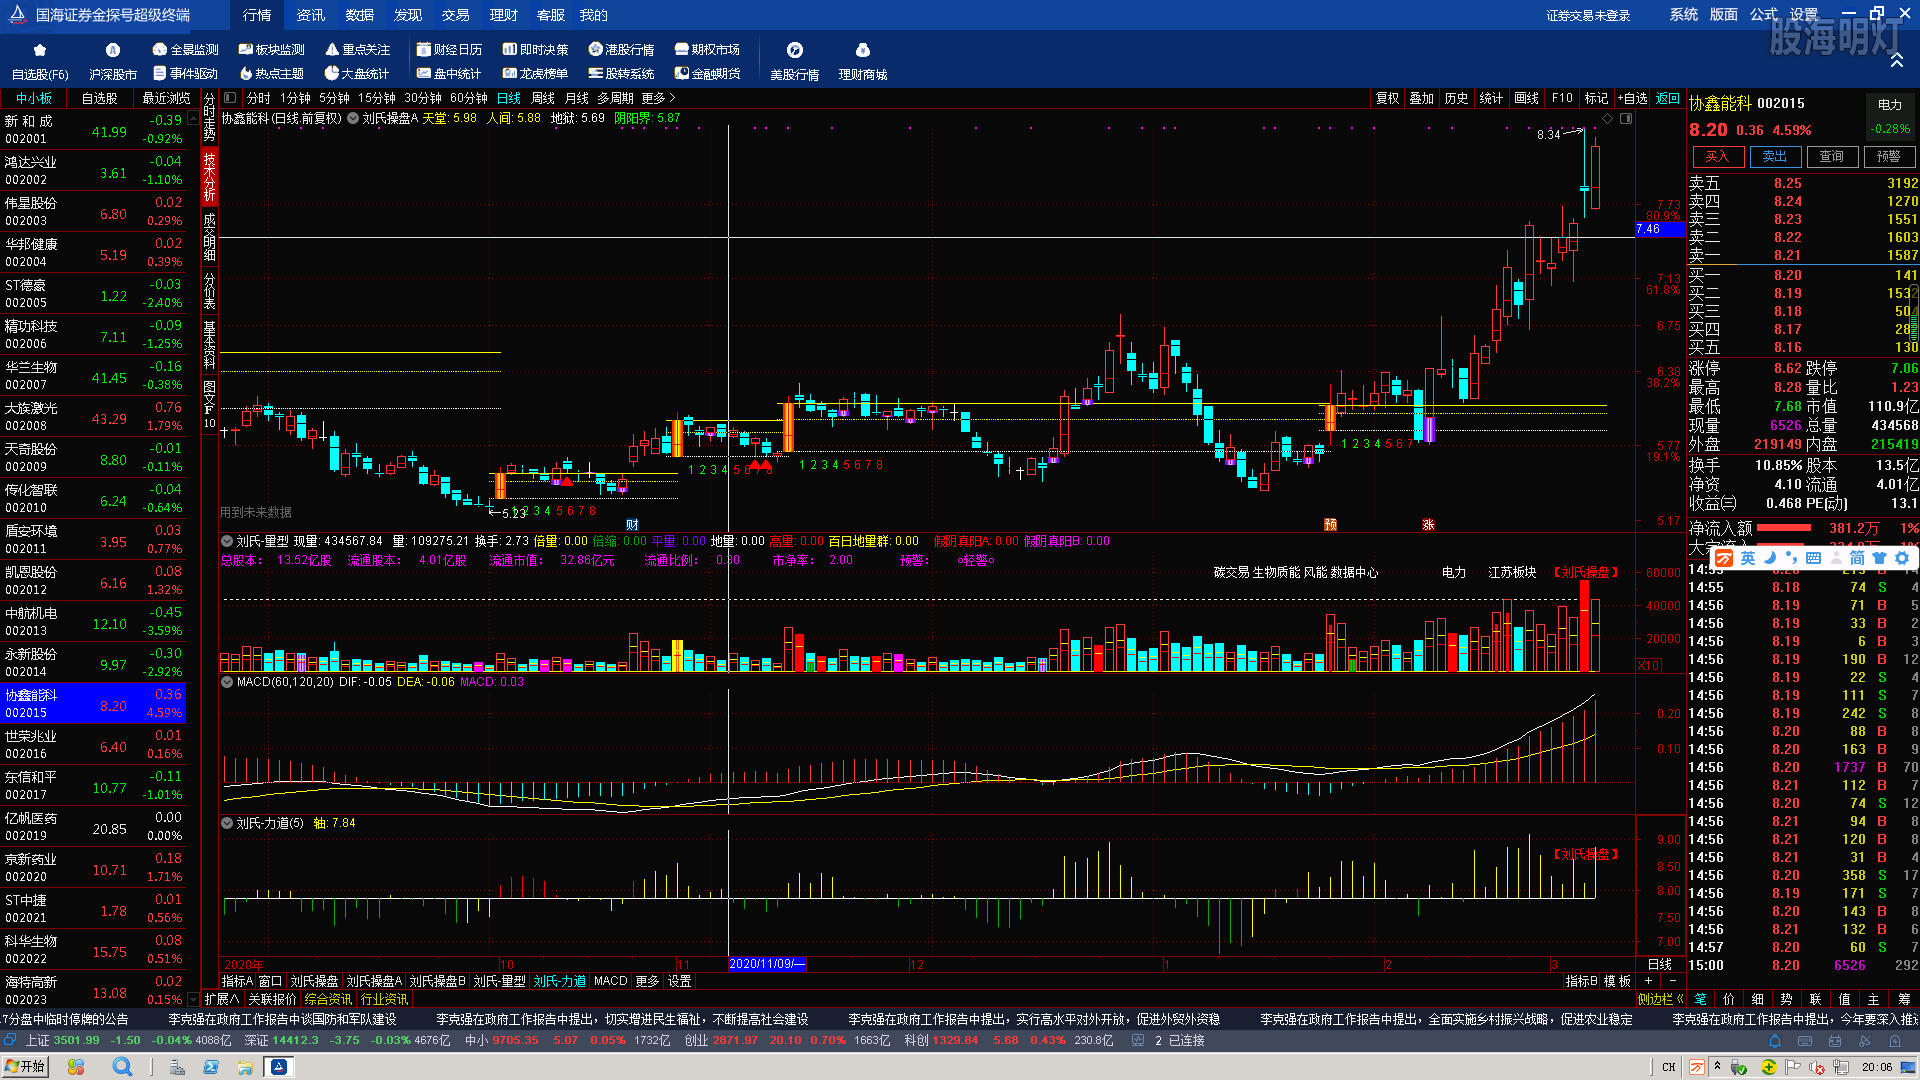Open 资讯 menu
The image size is (1920, 1080).
point(311,15)
